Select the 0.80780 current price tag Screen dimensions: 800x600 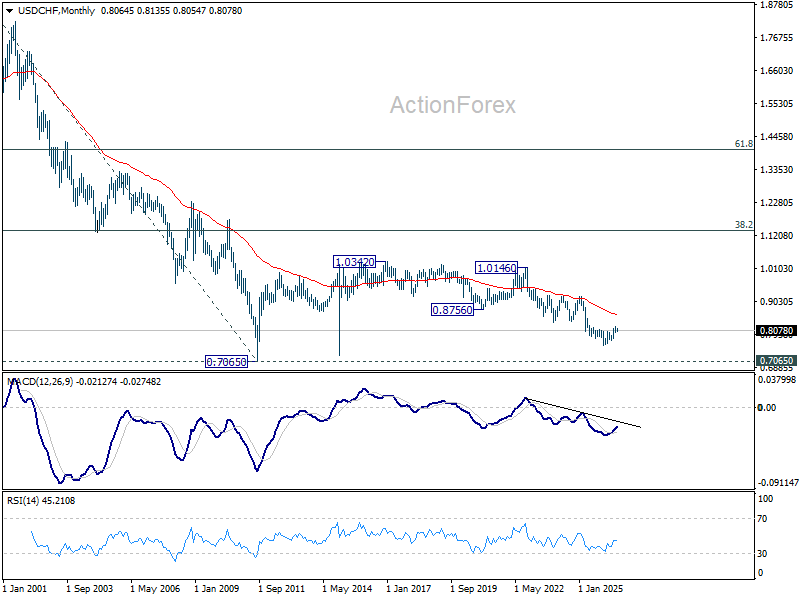click(776, 331)
